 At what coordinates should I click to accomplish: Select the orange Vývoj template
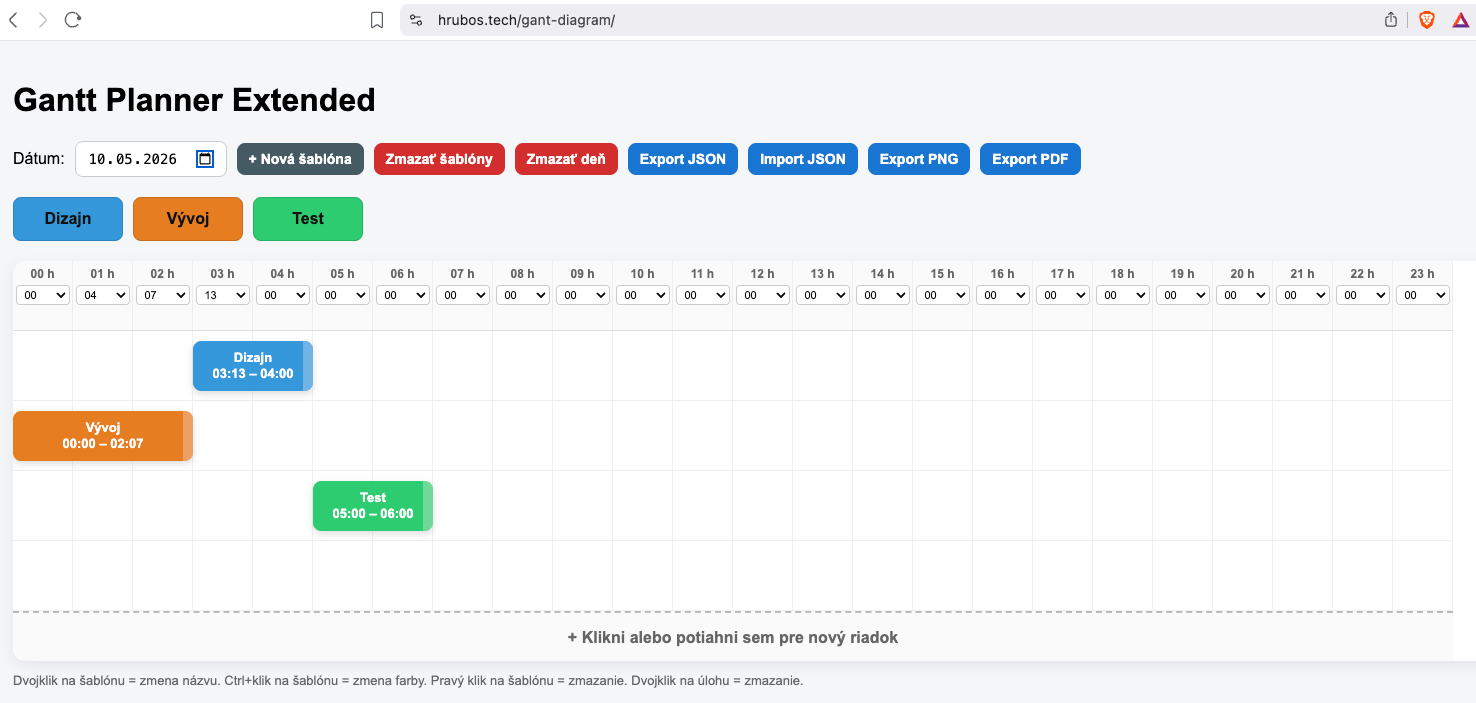click(188, 219)
